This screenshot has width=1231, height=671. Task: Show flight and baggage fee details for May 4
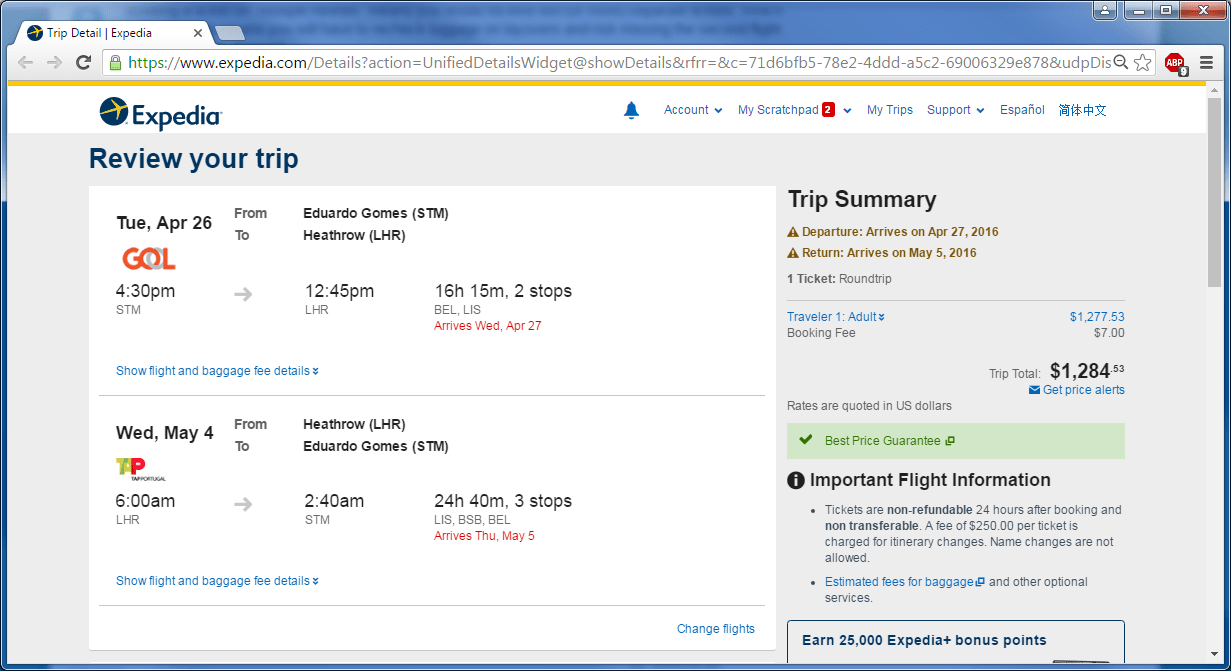point(217,581)
